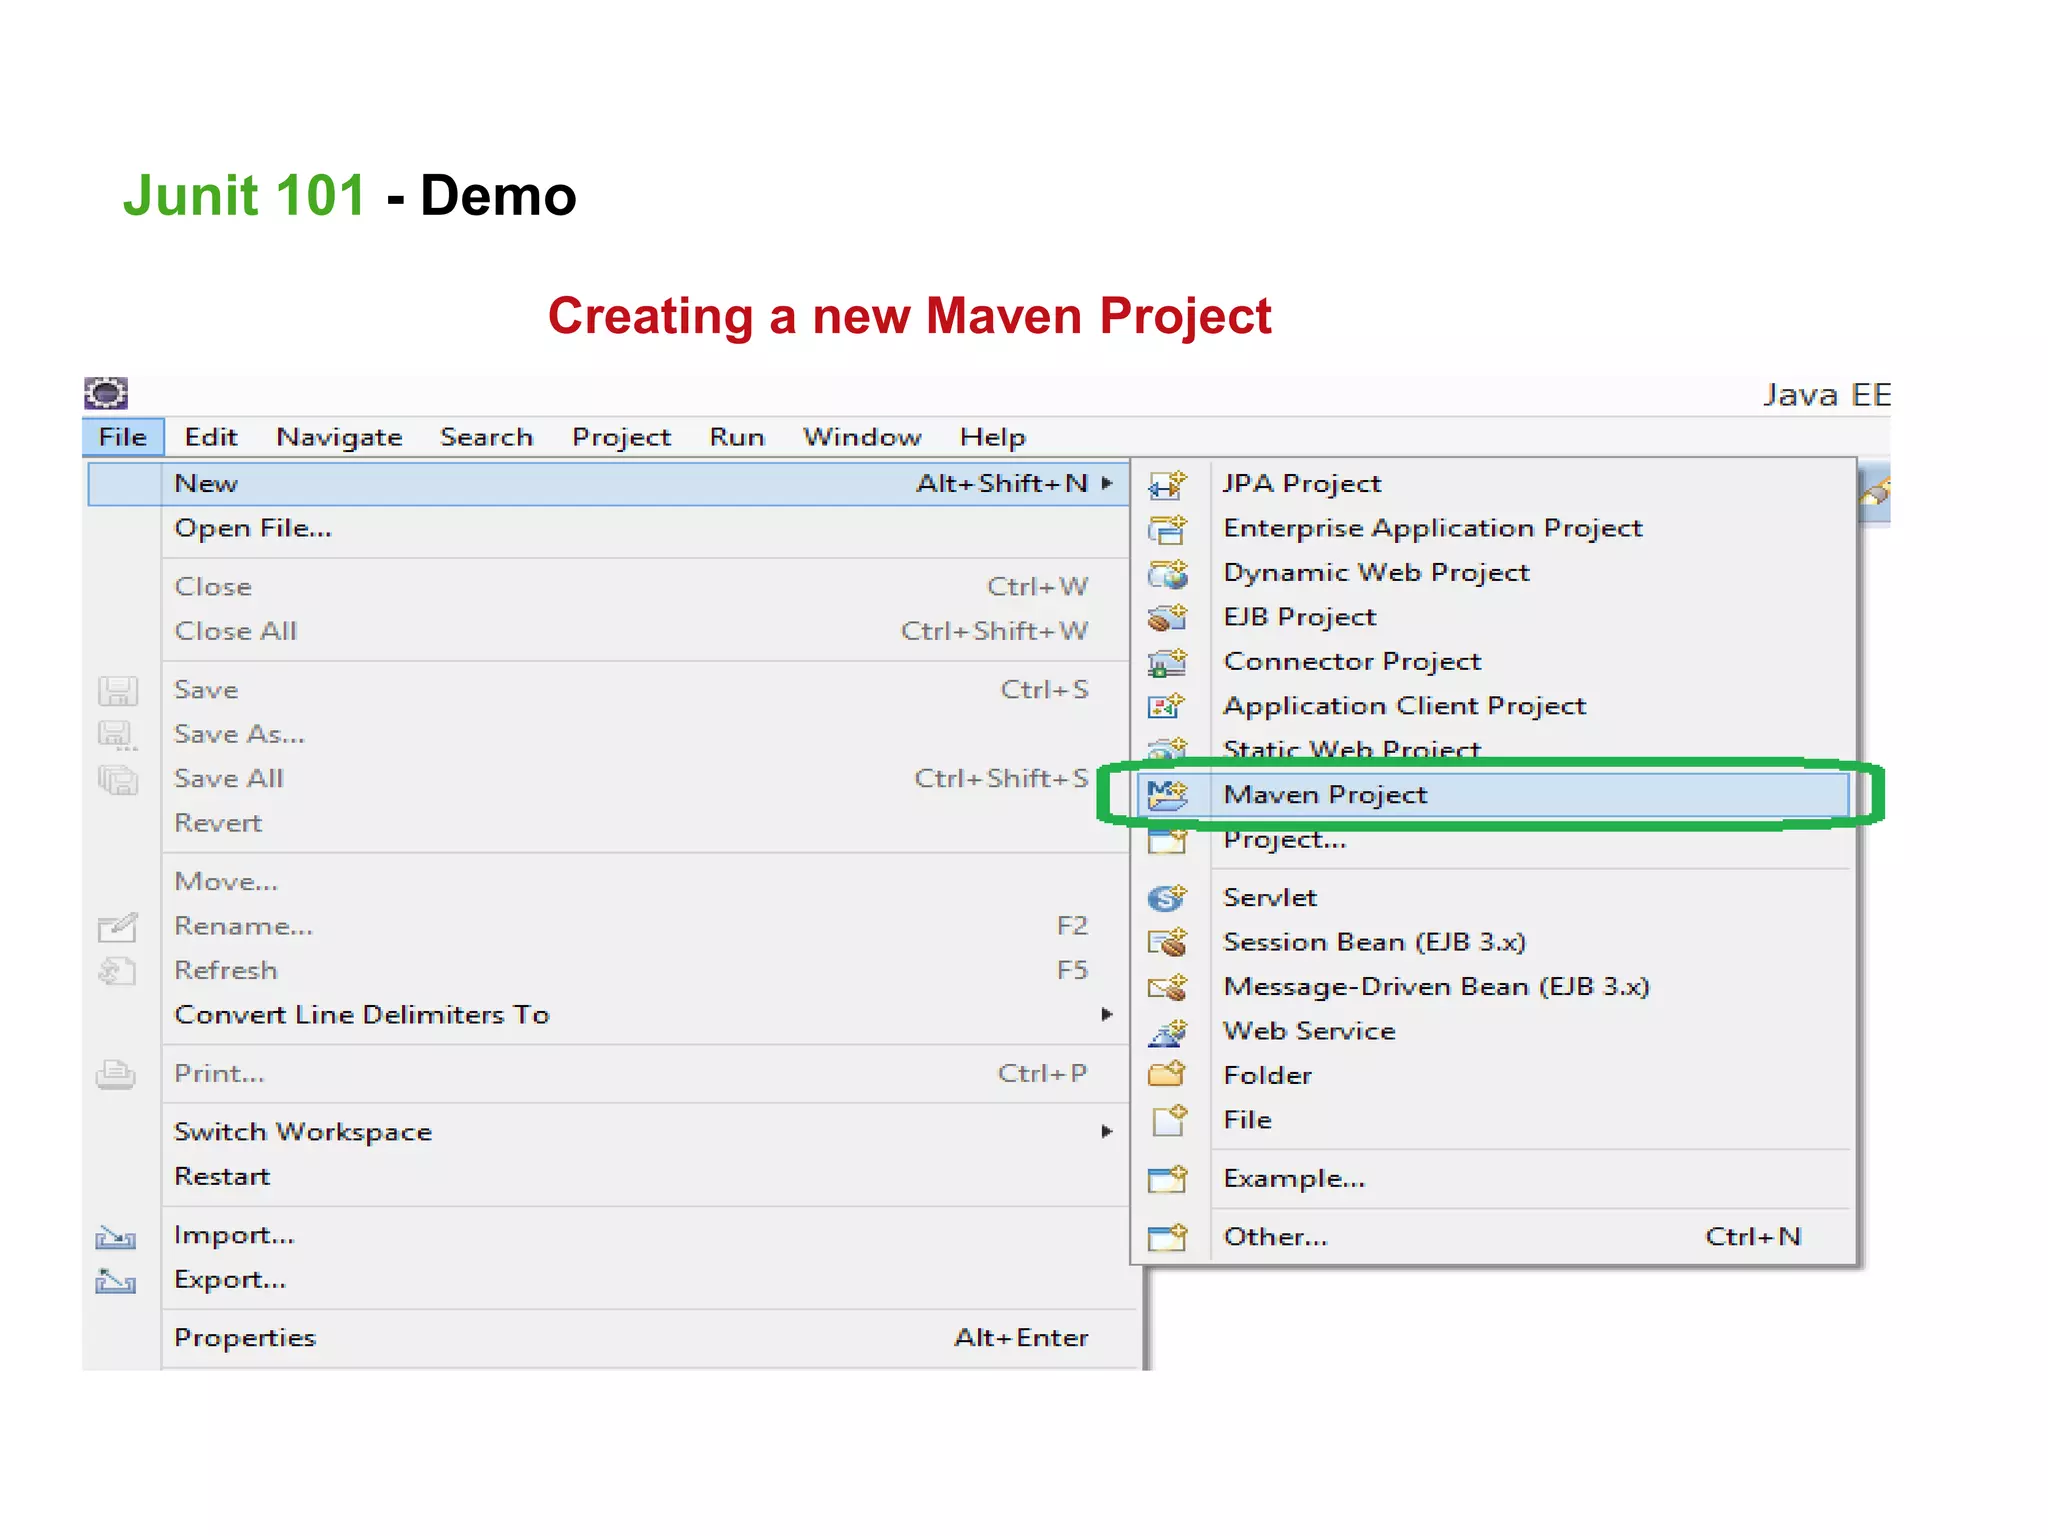This screenshot has width=2048, height=1536.
Task: Choose Folder entry in New submenu
Action: pyautogui.click(x=1493, y=1076)
